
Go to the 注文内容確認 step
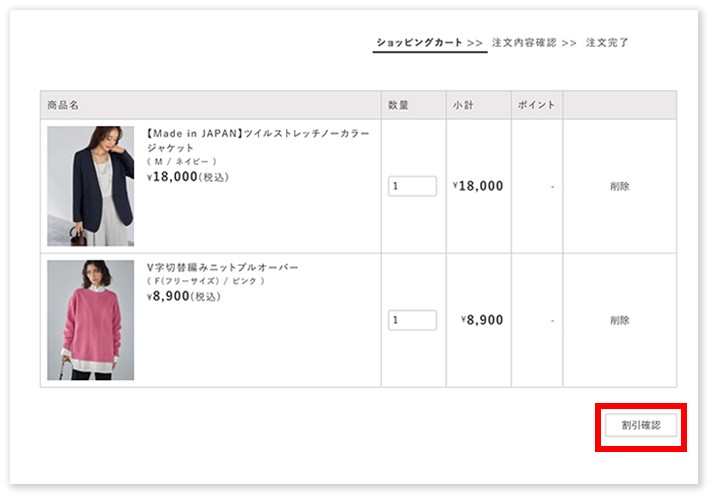tap(524, 43)
